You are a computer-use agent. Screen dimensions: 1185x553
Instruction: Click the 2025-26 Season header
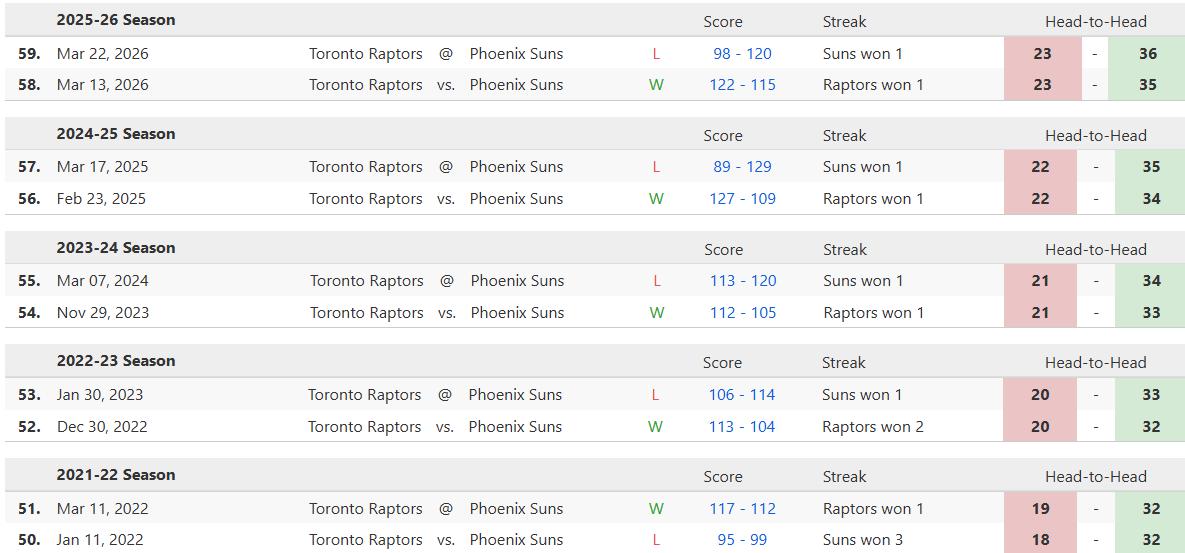(x=116, y=20)
